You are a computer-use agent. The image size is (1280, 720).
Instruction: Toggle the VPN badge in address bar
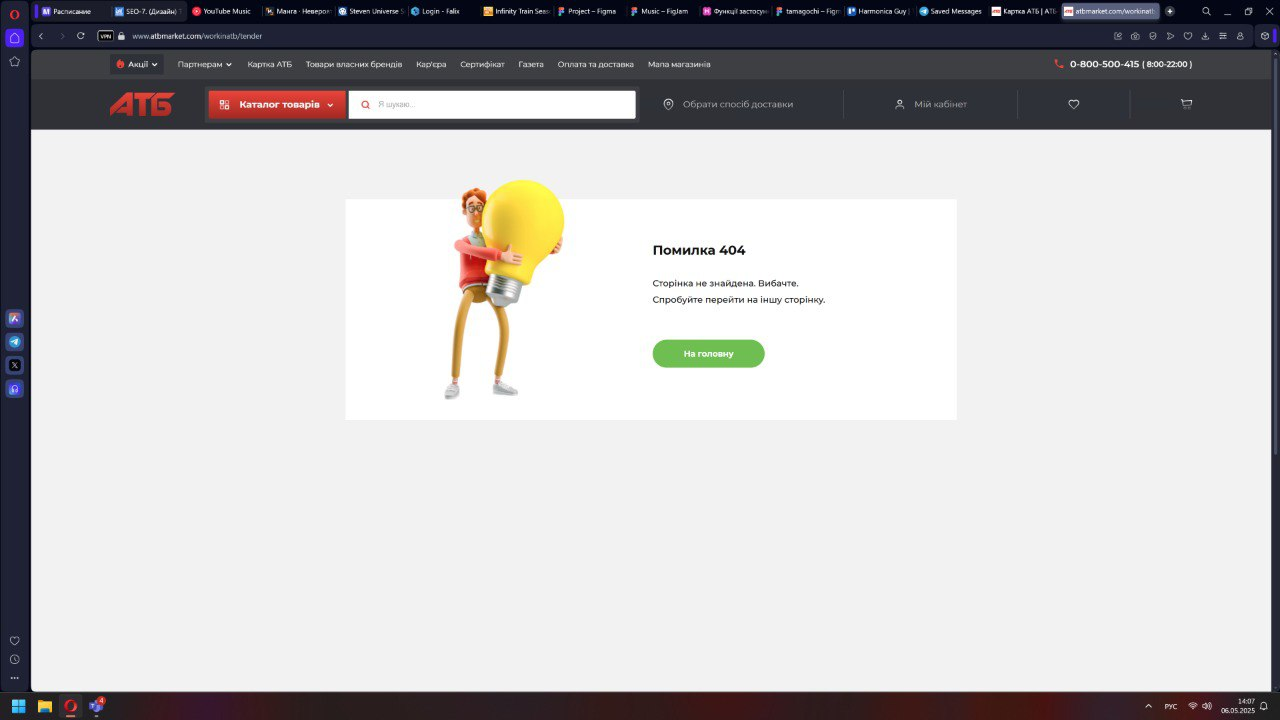[x=105, y=36]
